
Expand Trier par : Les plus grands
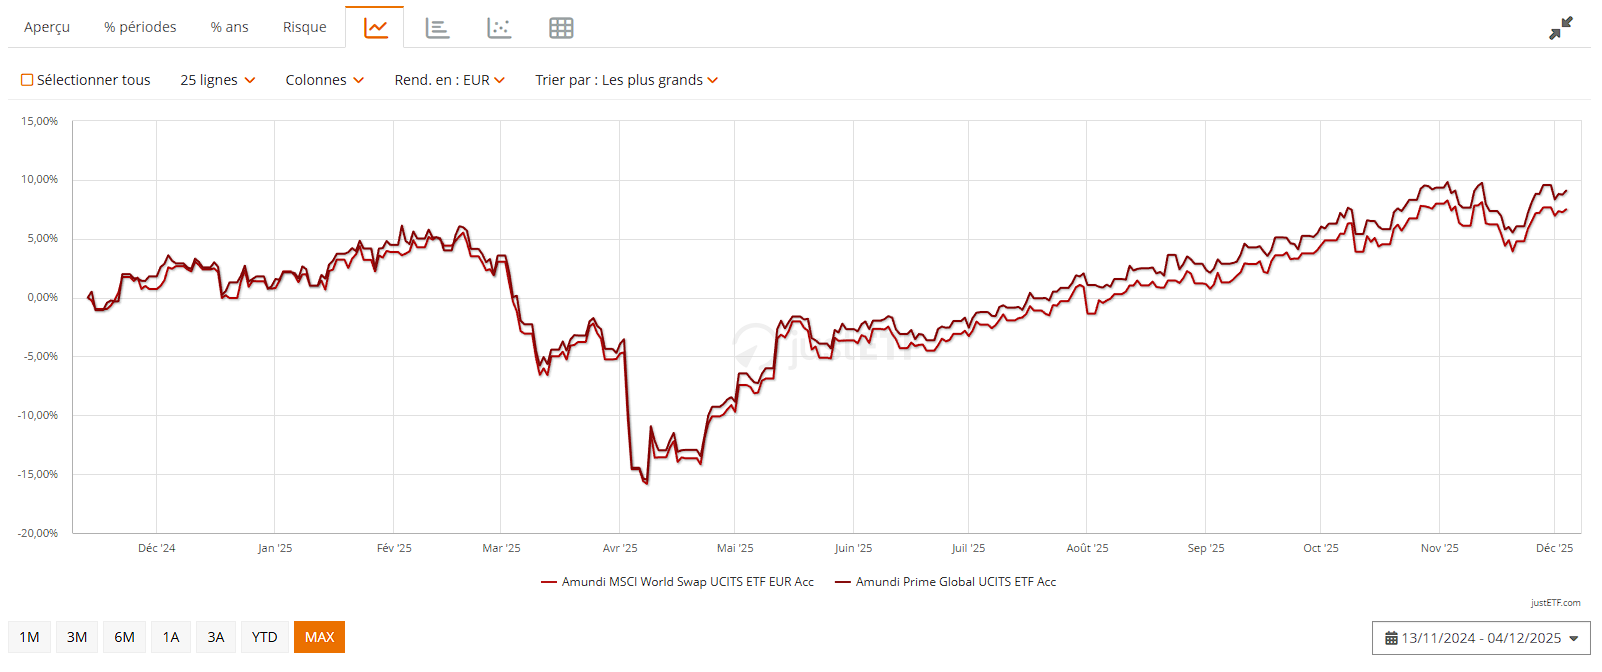tap(626, 80)
